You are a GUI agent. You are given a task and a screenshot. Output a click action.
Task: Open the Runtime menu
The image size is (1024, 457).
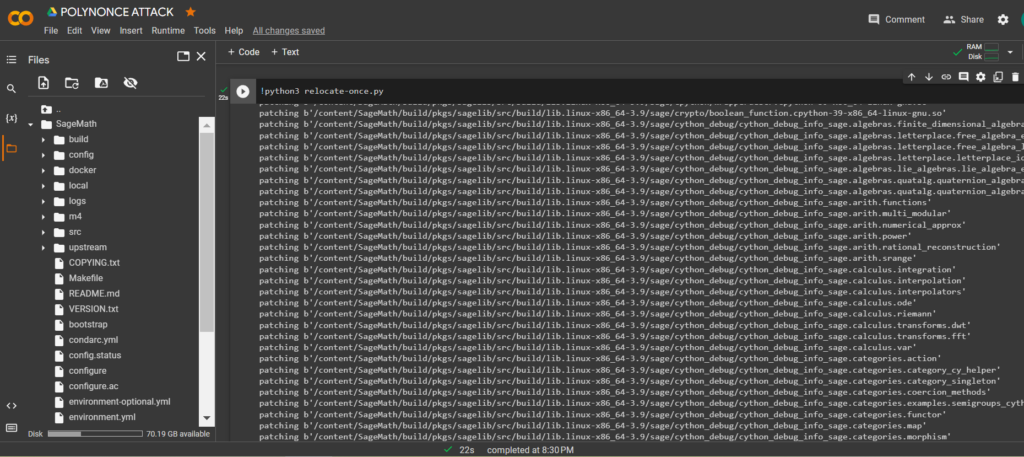tap(168, 31)
